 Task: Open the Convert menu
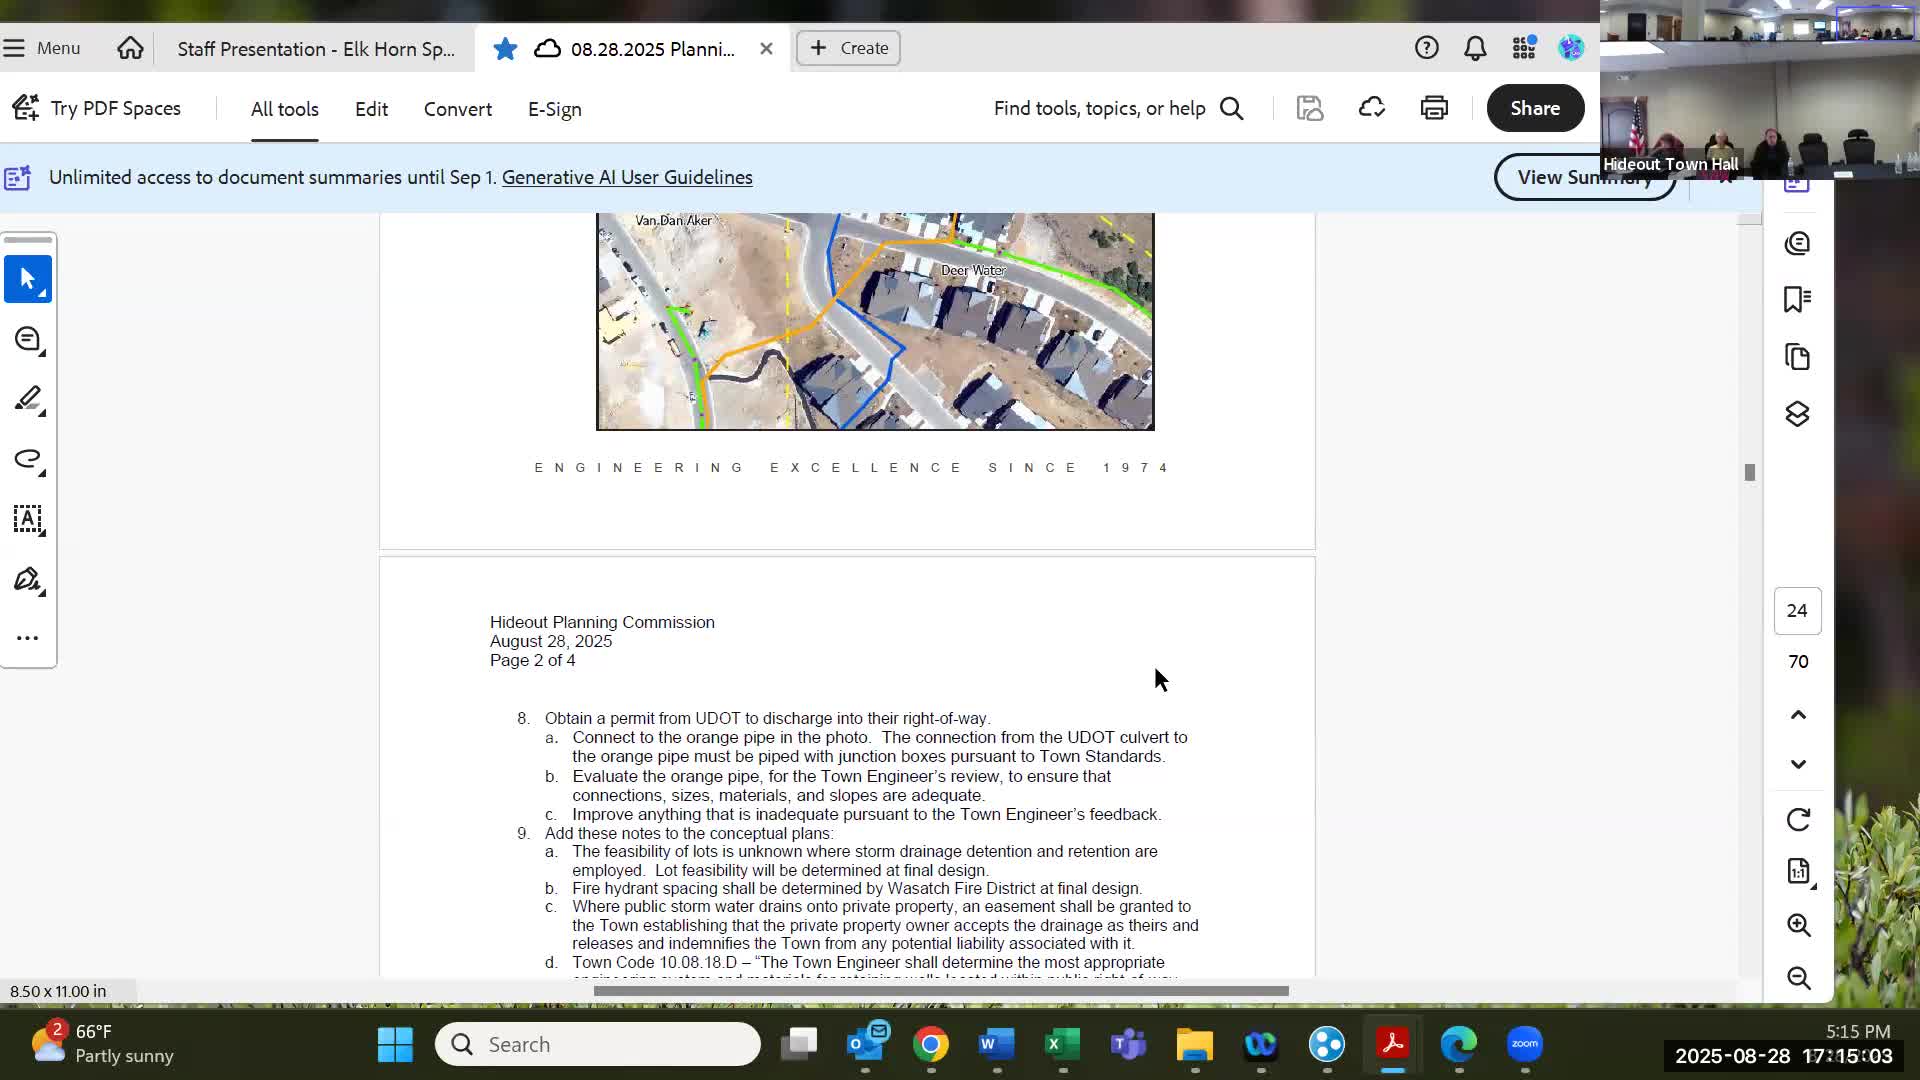(457, 109)
